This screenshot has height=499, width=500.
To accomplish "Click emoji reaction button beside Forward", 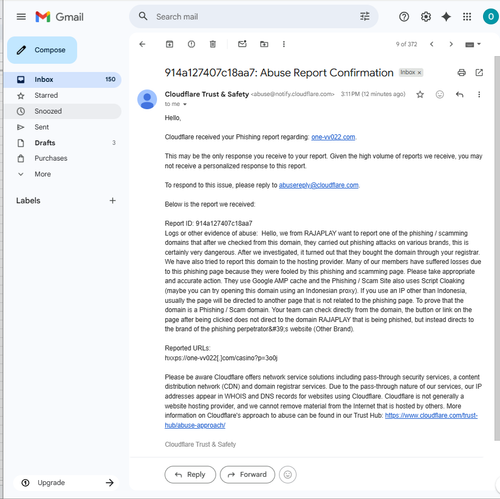I will pyautogui.click(x=288, y=474).
